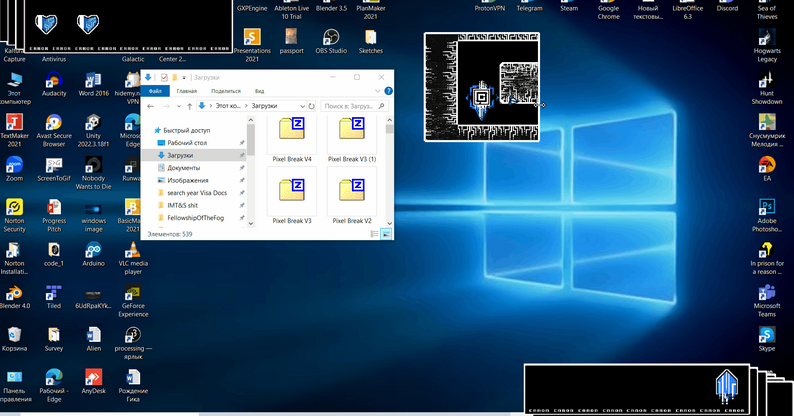Click the Blender 4.0 desktop icon
Image resolution: width=794 pixels, height=416 pixels.
click(15, 292)
